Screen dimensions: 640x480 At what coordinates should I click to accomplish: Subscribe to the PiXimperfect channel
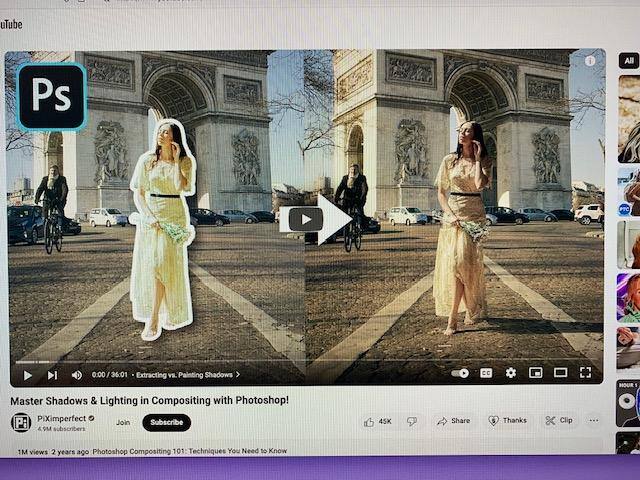[166, 422]
